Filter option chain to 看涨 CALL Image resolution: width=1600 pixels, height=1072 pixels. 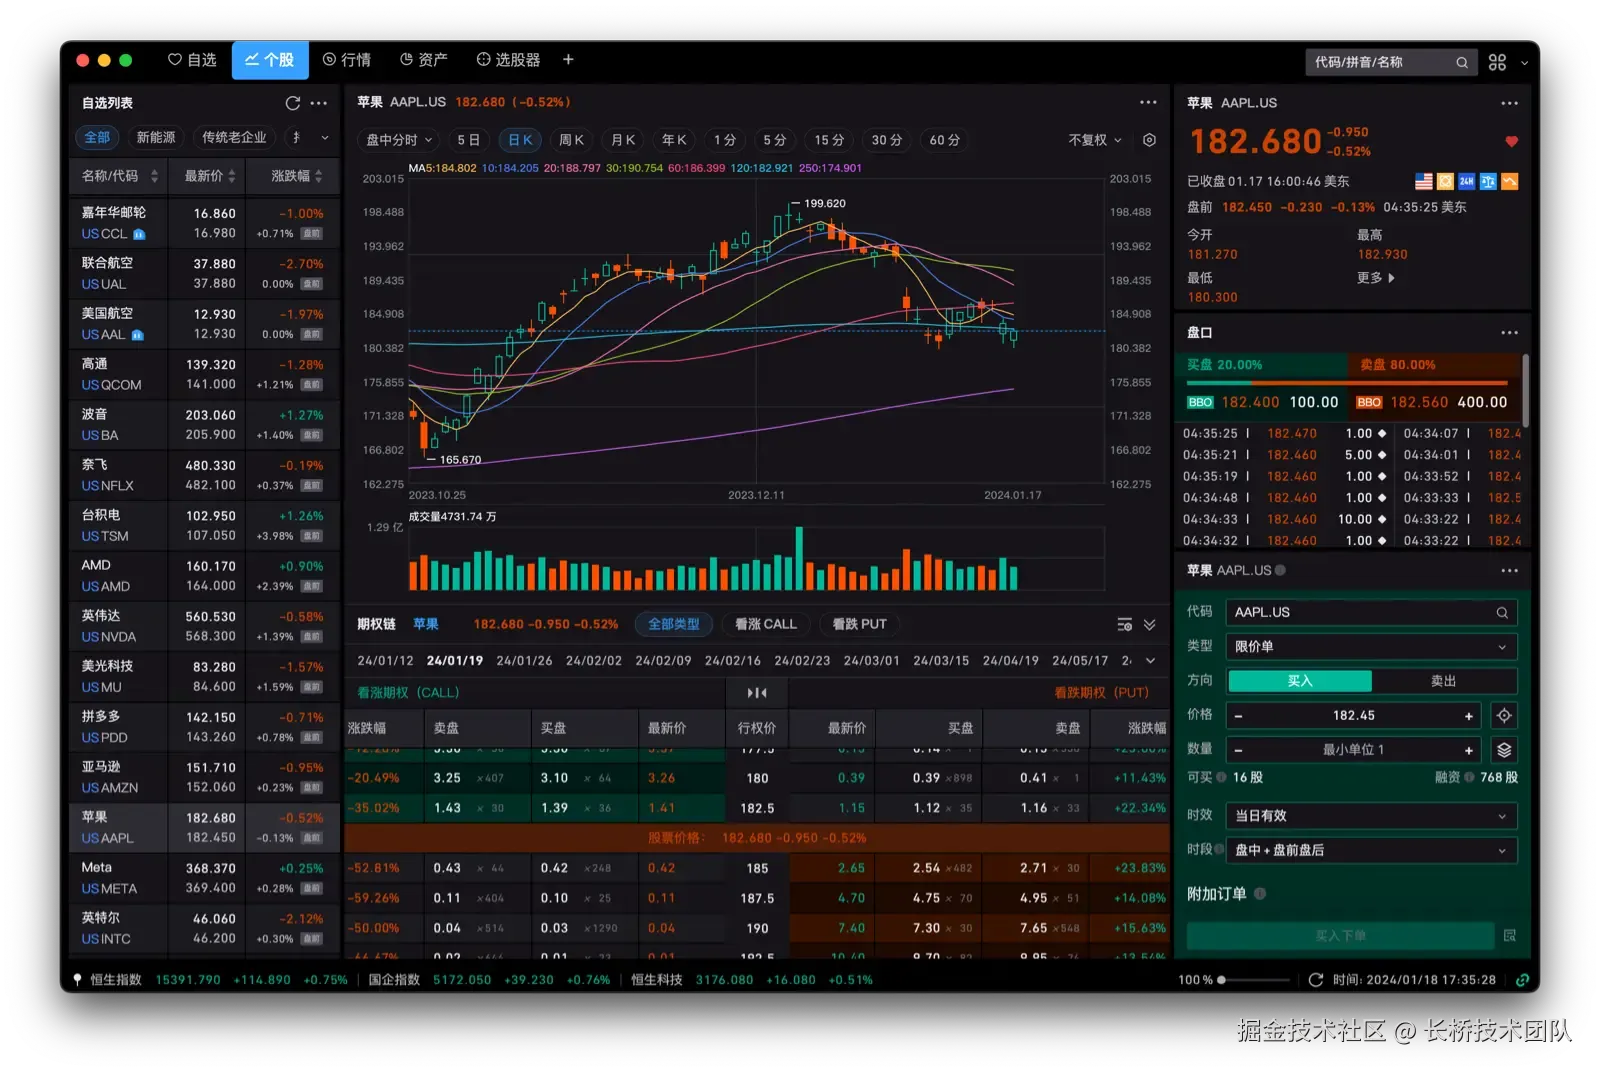click(765, 624)
